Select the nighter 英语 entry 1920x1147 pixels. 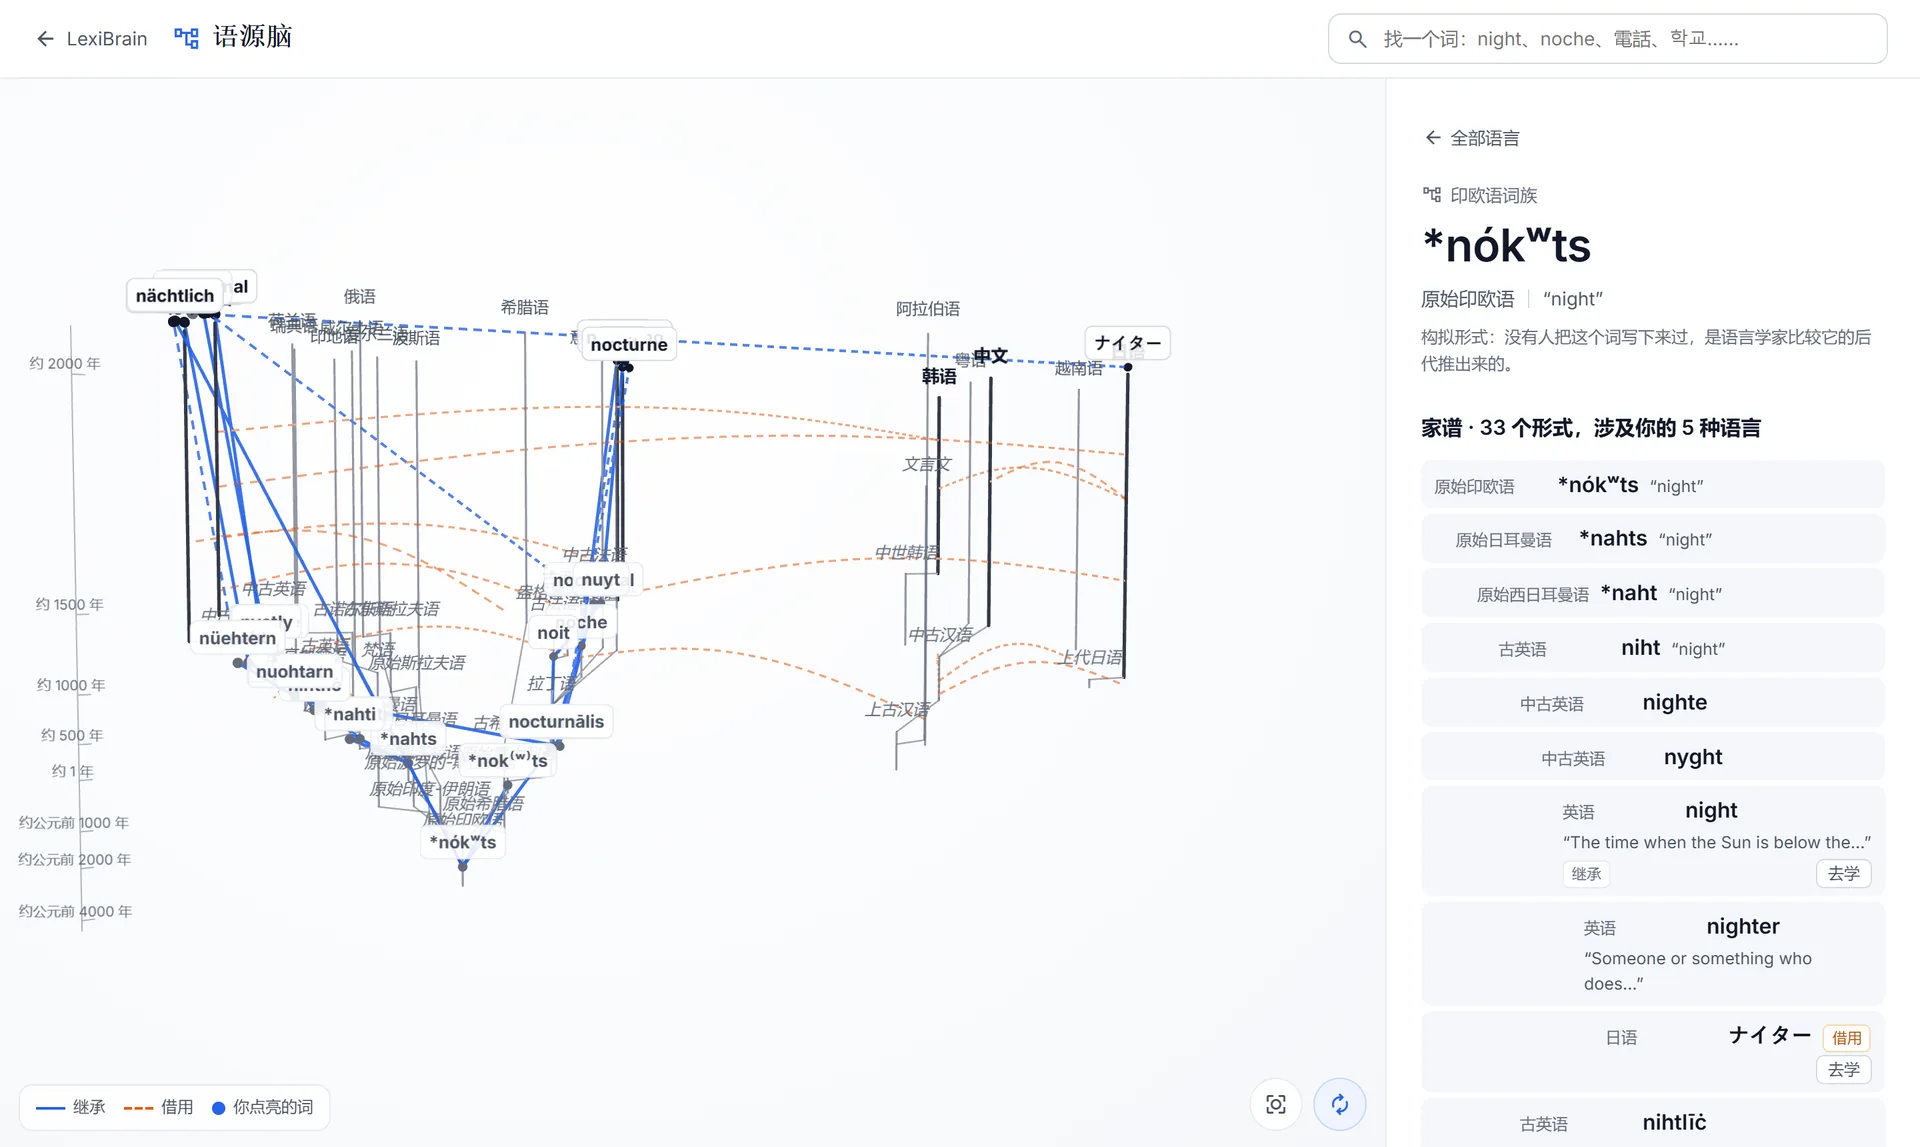pos(1653,953)
